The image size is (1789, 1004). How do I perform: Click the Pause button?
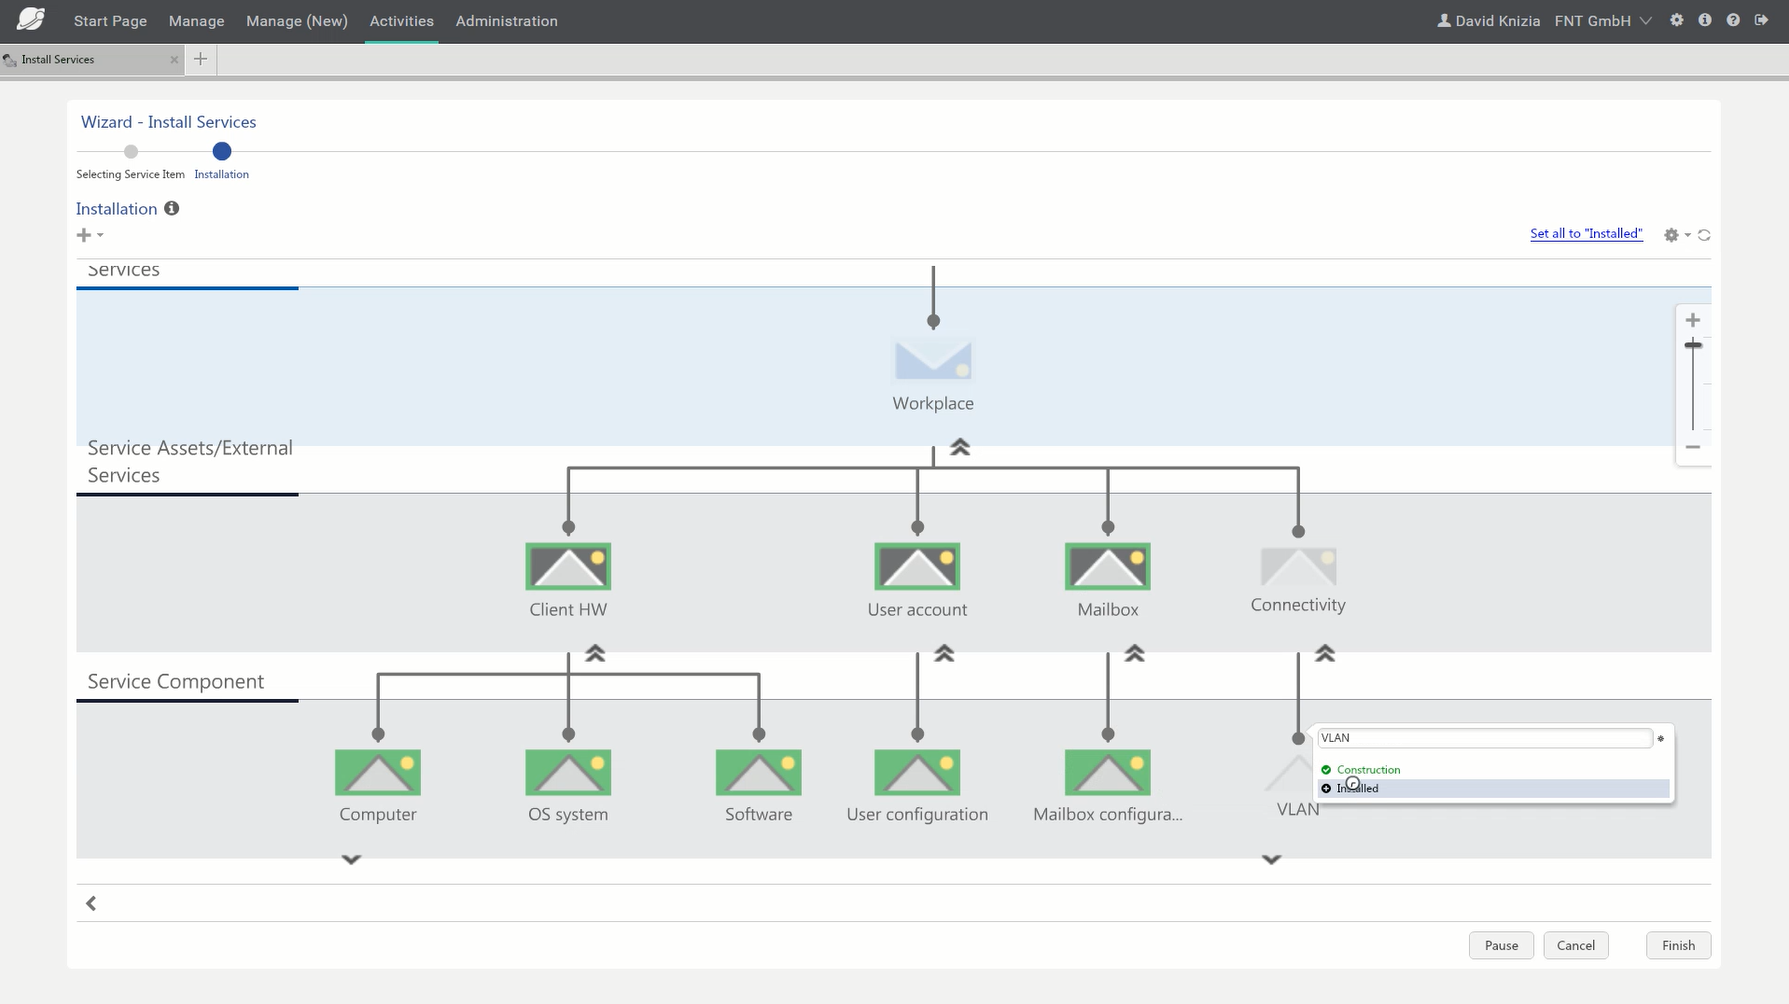[1501, 945]
